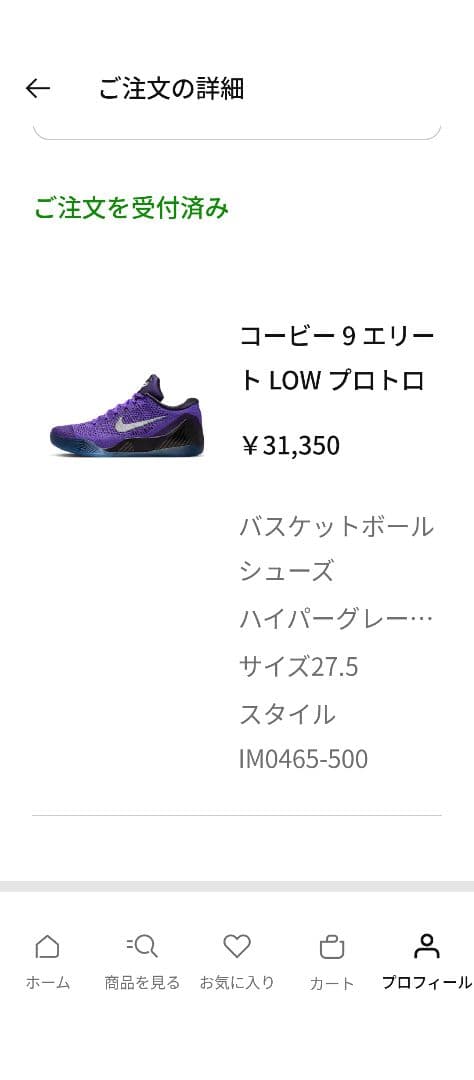
Task: Tap the ご注文を受付済み order status
Action: click(x=131, y=208)
